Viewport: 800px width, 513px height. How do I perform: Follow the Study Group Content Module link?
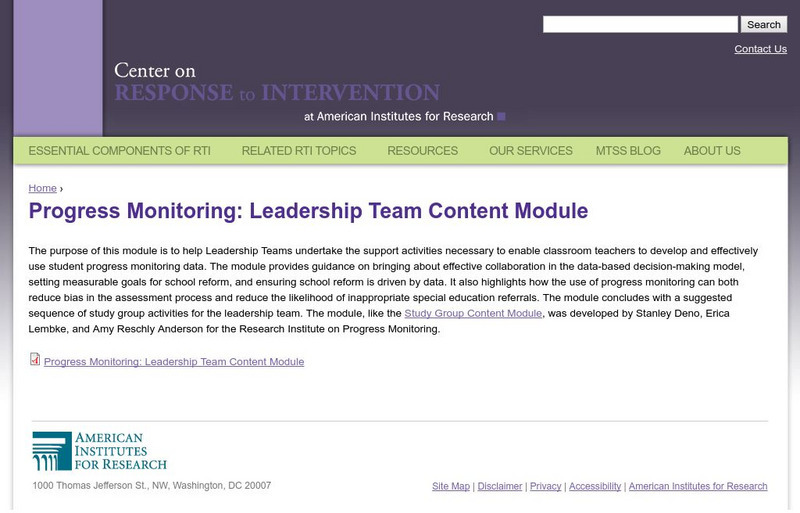coord(473,313)
